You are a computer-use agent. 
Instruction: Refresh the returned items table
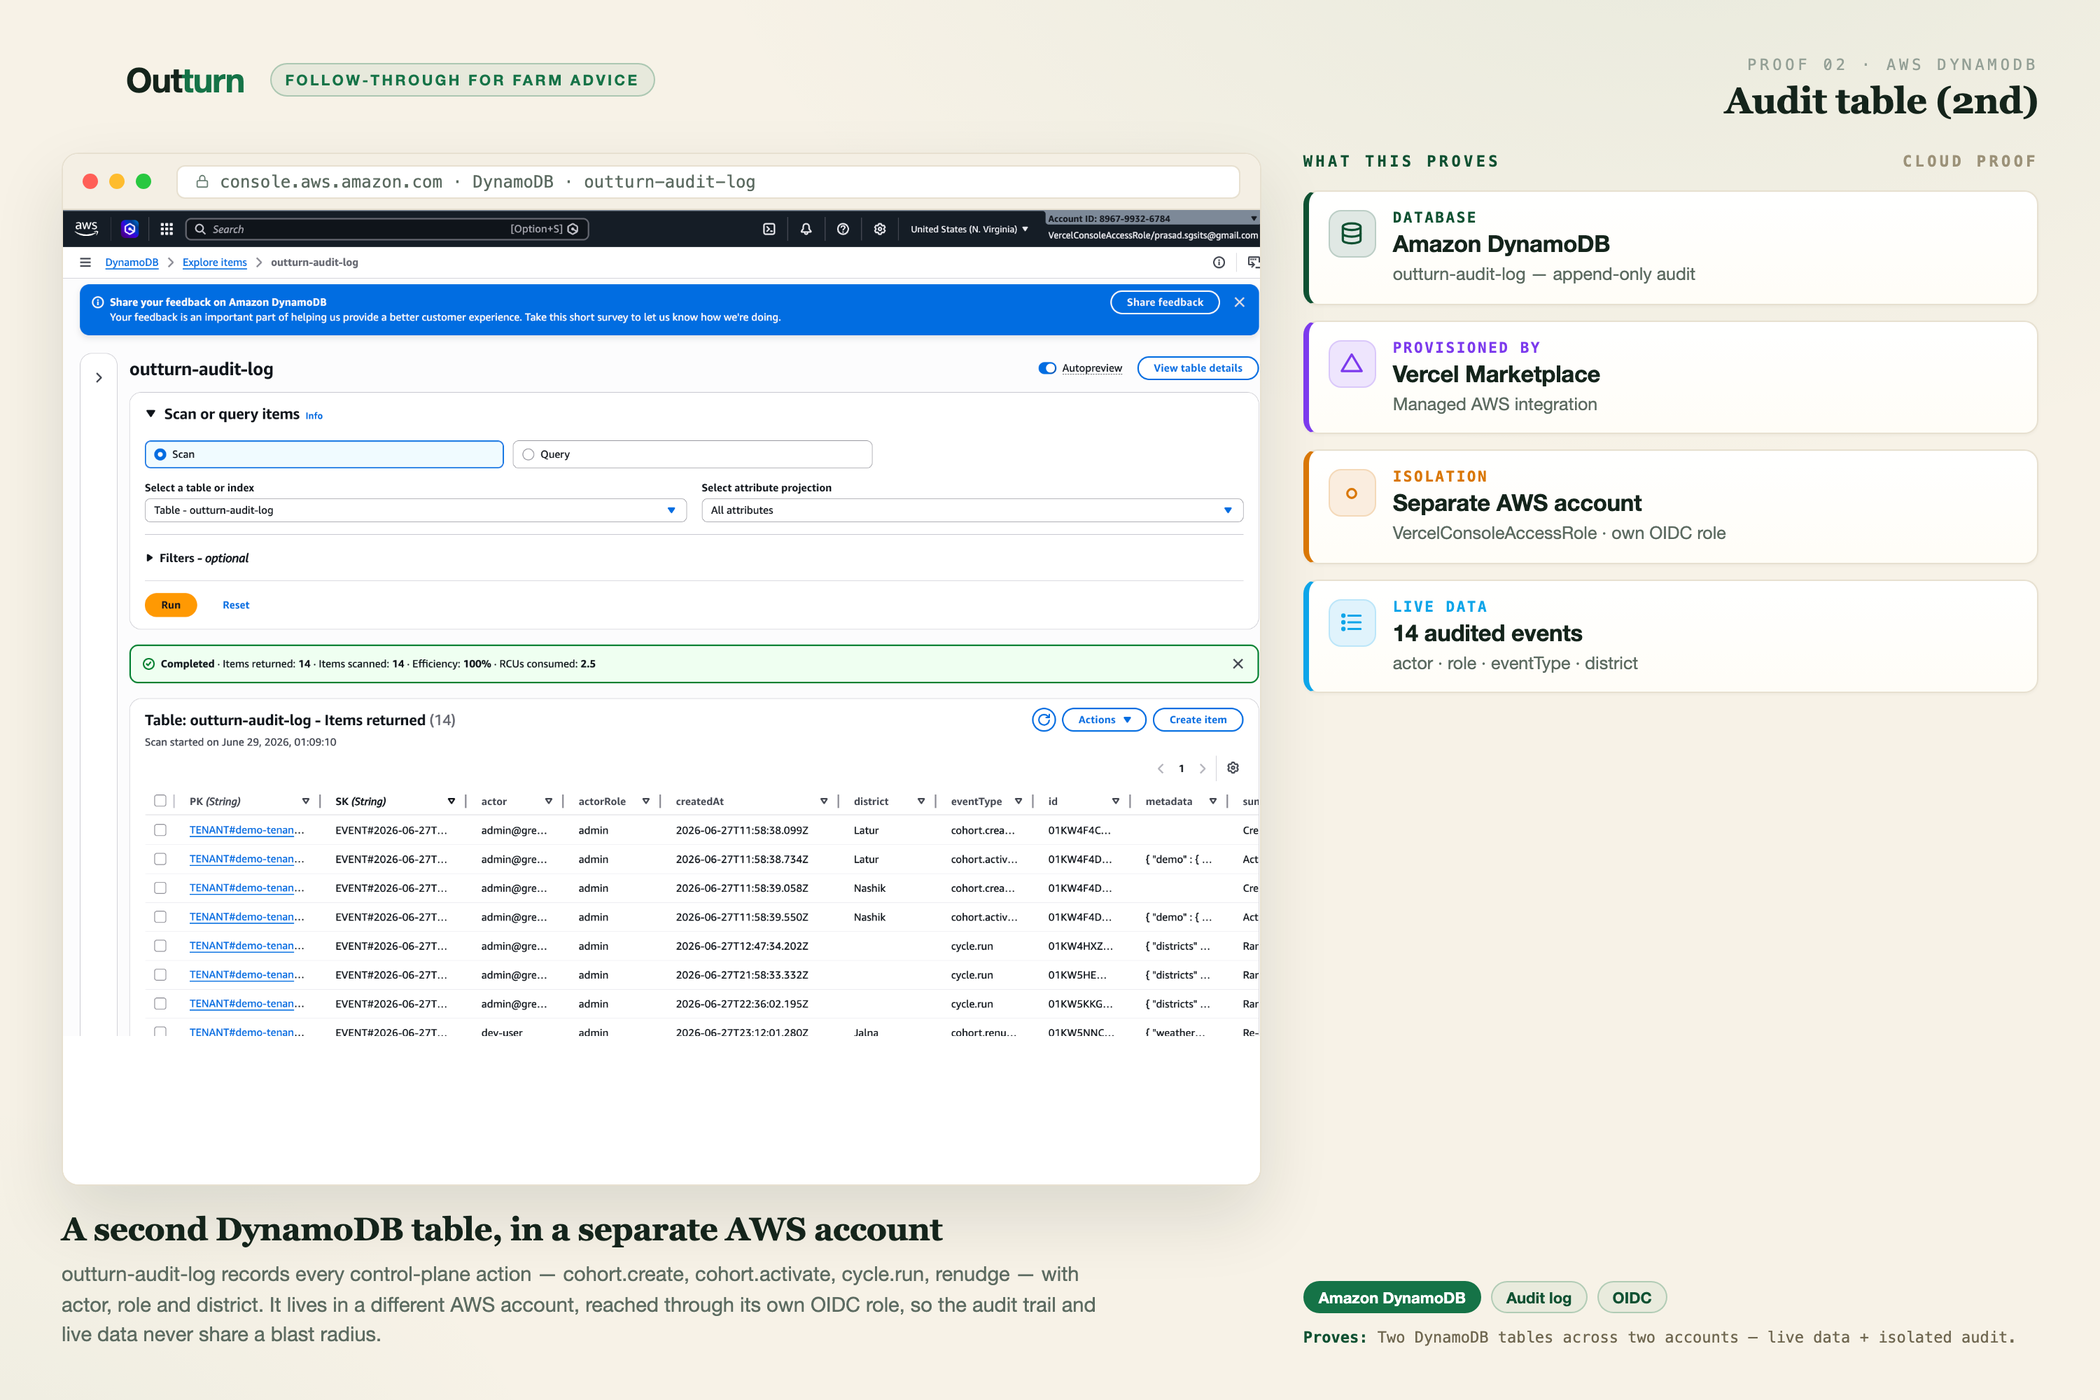click(x=1044, y=720)
